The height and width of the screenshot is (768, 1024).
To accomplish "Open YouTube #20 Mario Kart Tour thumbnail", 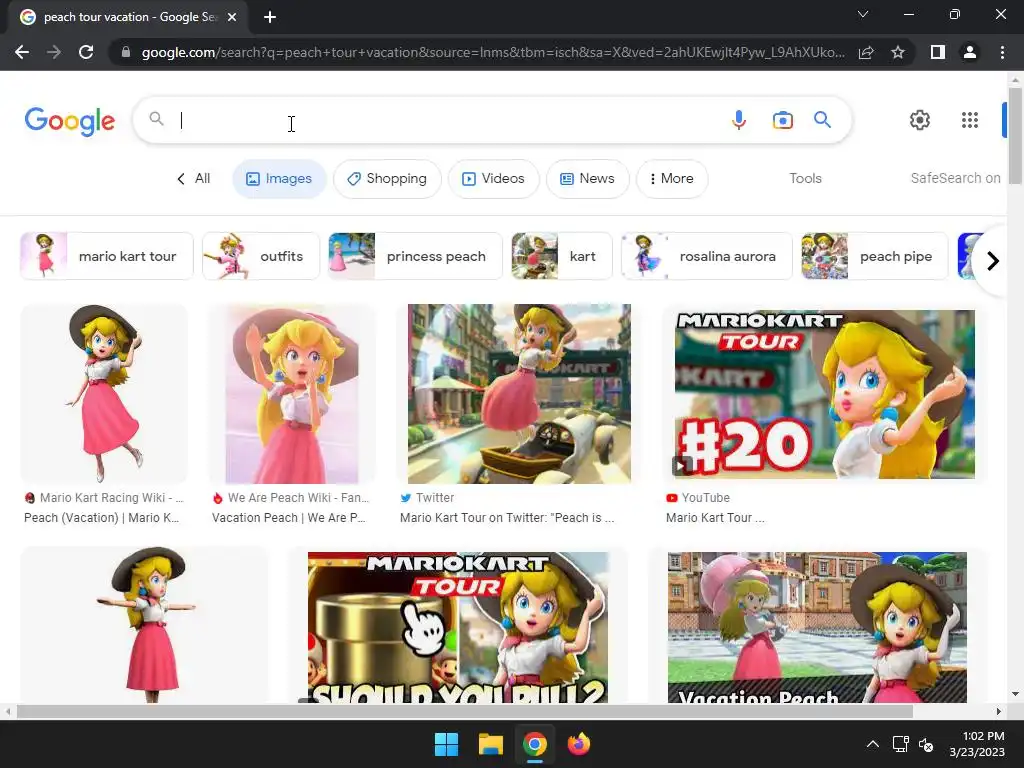I will pyautogui.click(x=825, y=394).
